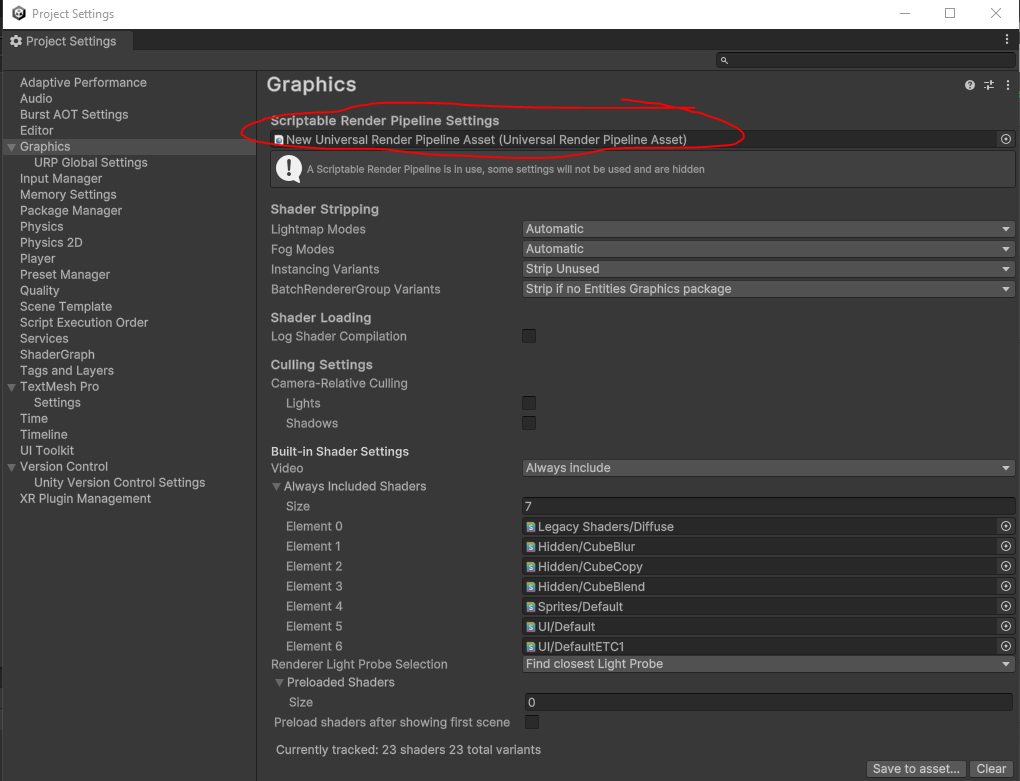Screen dimensions: 1020x781
Task: Open the preset selector sliders icon
Action: [988, 85]
